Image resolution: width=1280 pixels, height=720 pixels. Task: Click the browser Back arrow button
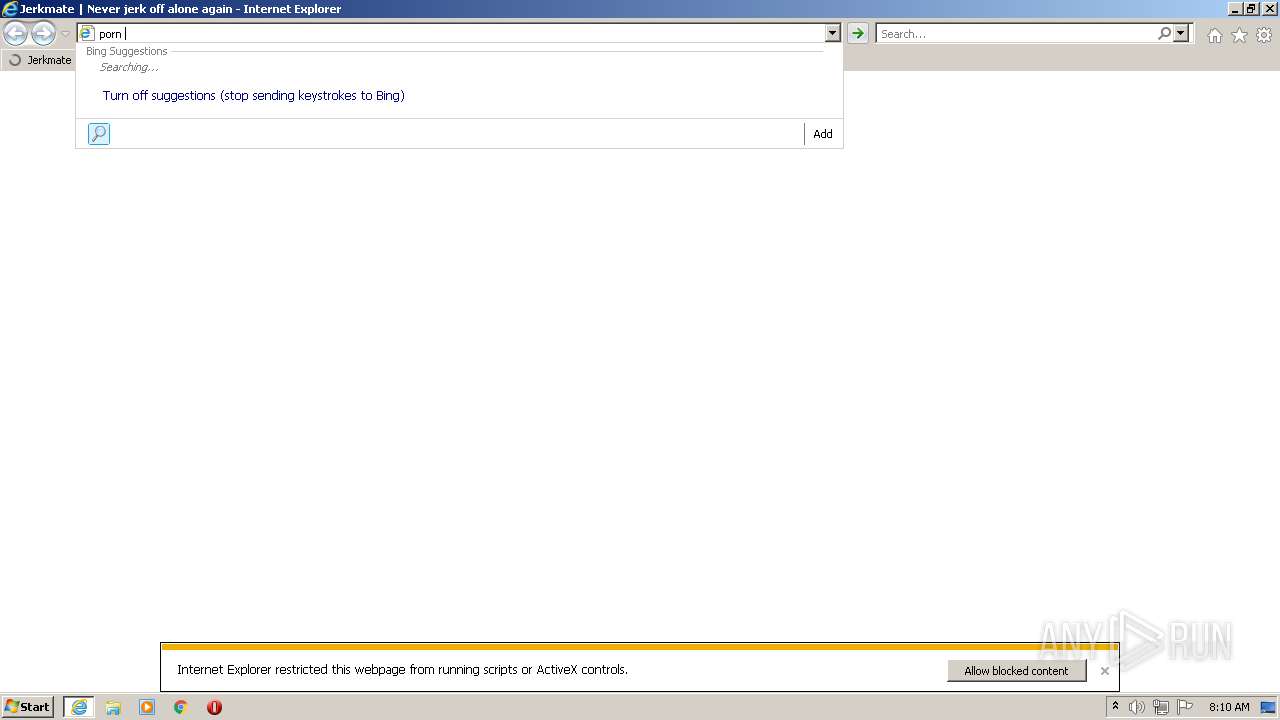[x=15, y=34]
